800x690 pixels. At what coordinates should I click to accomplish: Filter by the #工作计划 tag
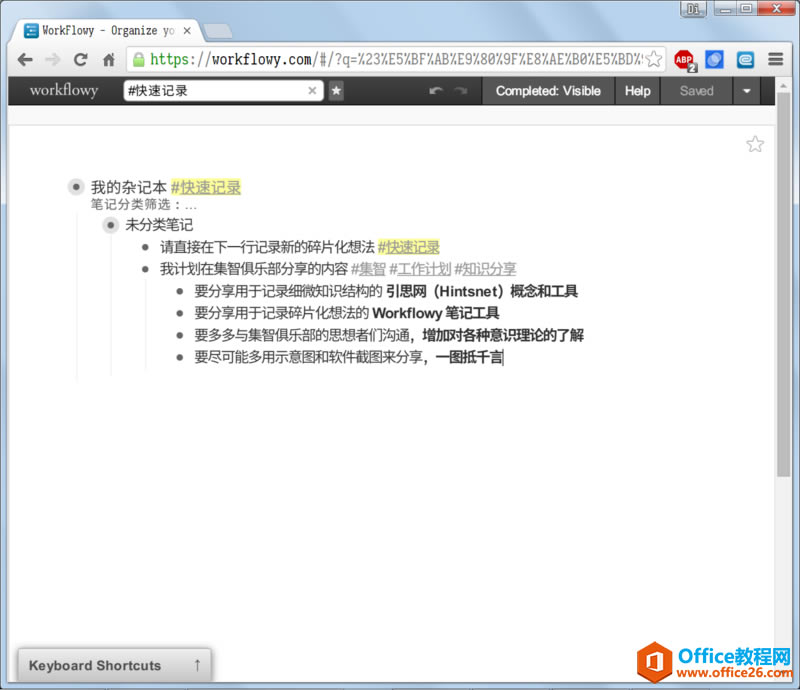[x=420, y=269]
